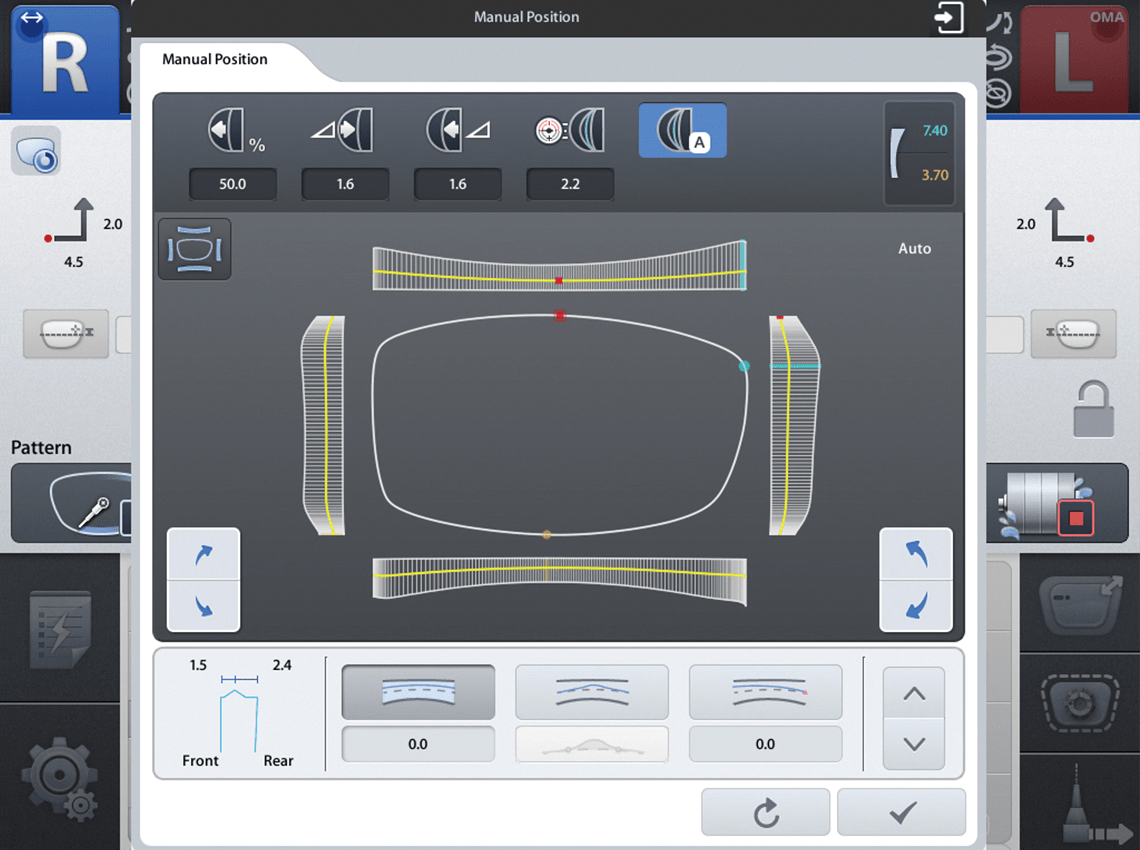
Task: Select the partial center bevel adjust button
Action: (592, 692)
